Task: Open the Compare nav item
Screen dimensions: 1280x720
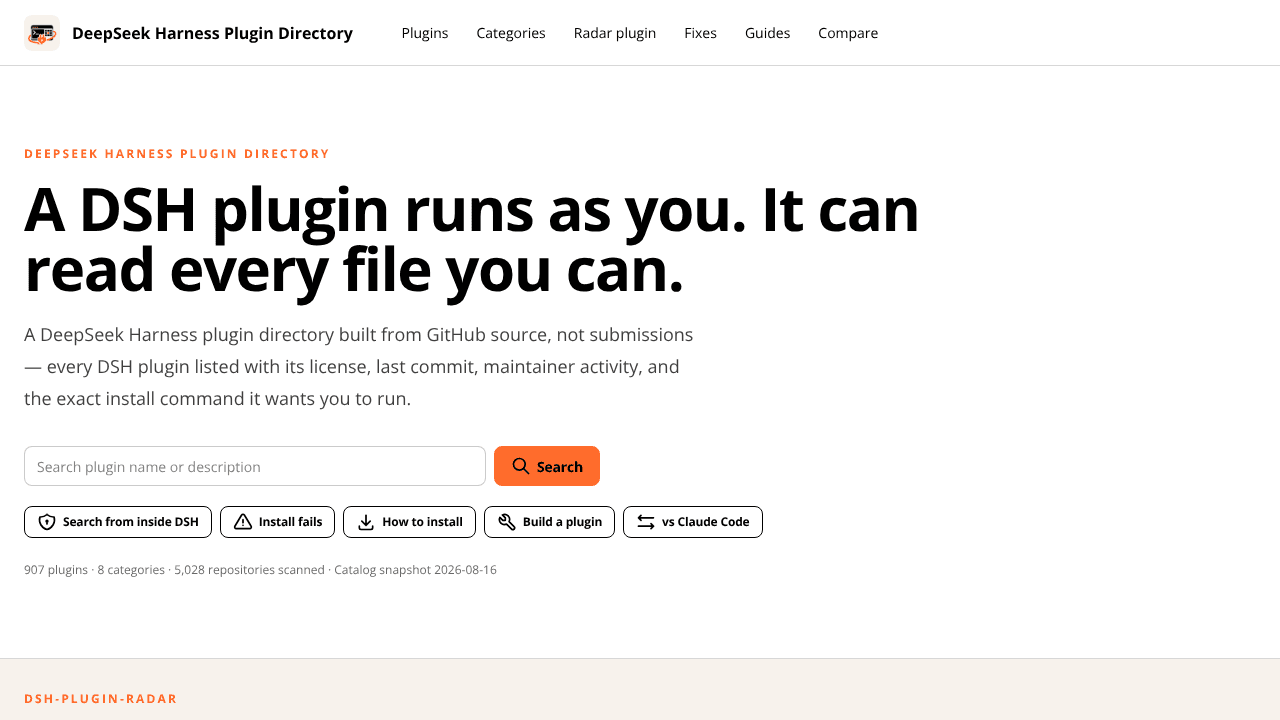Action: click(x=848, y=33)
